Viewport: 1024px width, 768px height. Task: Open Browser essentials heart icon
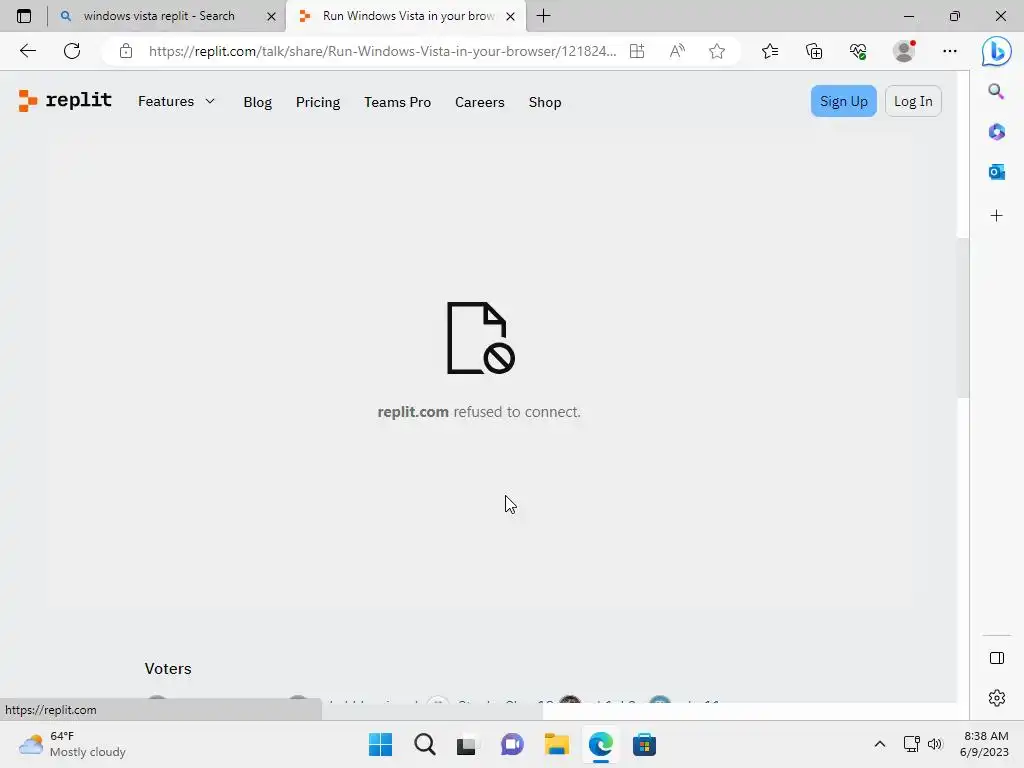pos(858,51)
